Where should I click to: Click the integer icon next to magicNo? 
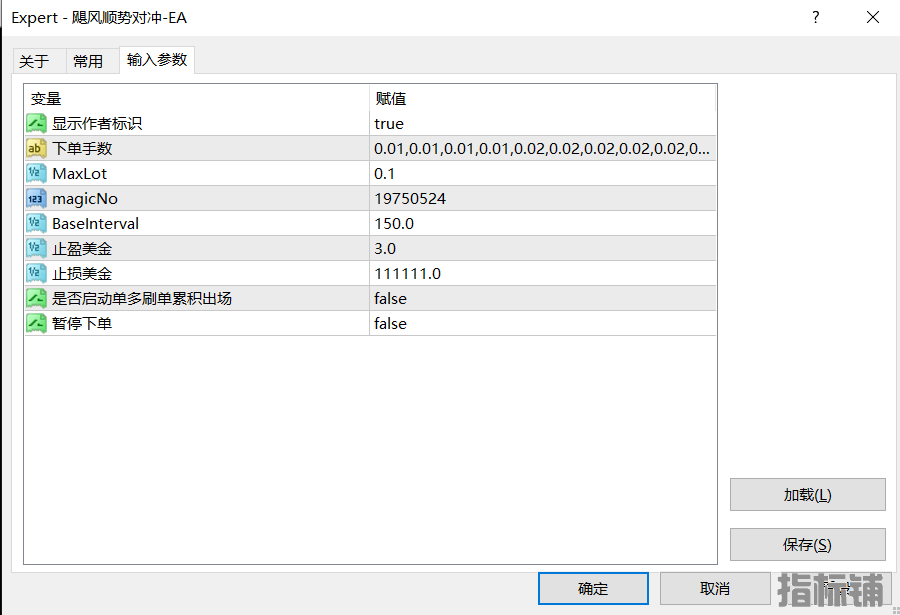click(x=36, y=199)
